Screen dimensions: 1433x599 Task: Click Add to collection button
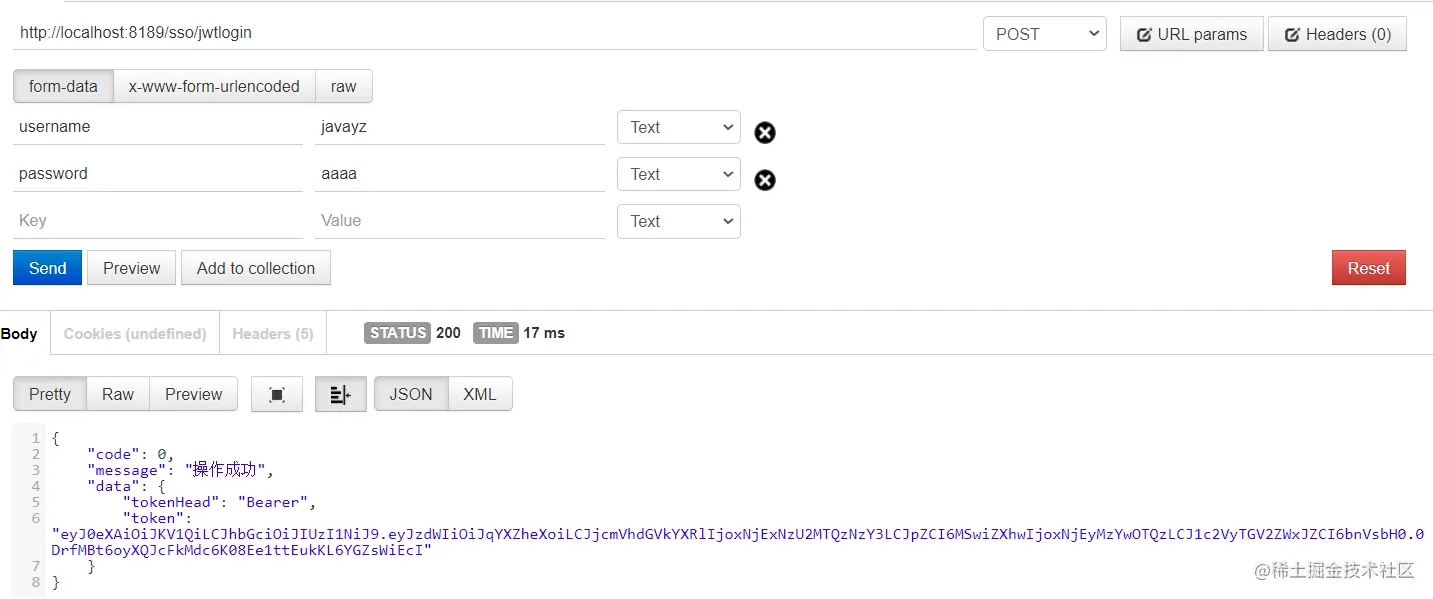tap(256, 268)
